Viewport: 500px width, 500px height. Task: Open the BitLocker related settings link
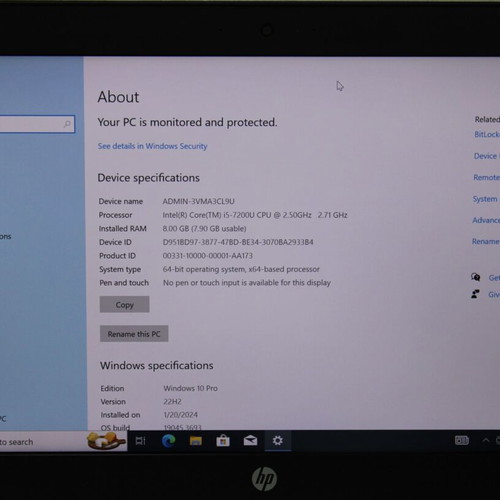pos(487,134)
